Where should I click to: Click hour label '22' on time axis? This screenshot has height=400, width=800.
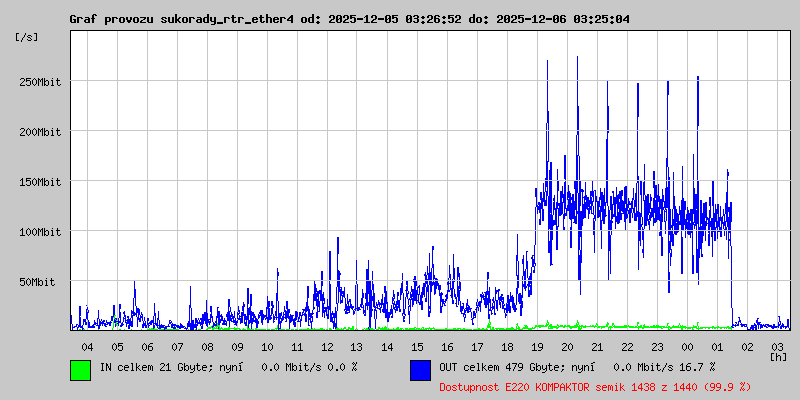pos(628,347)
